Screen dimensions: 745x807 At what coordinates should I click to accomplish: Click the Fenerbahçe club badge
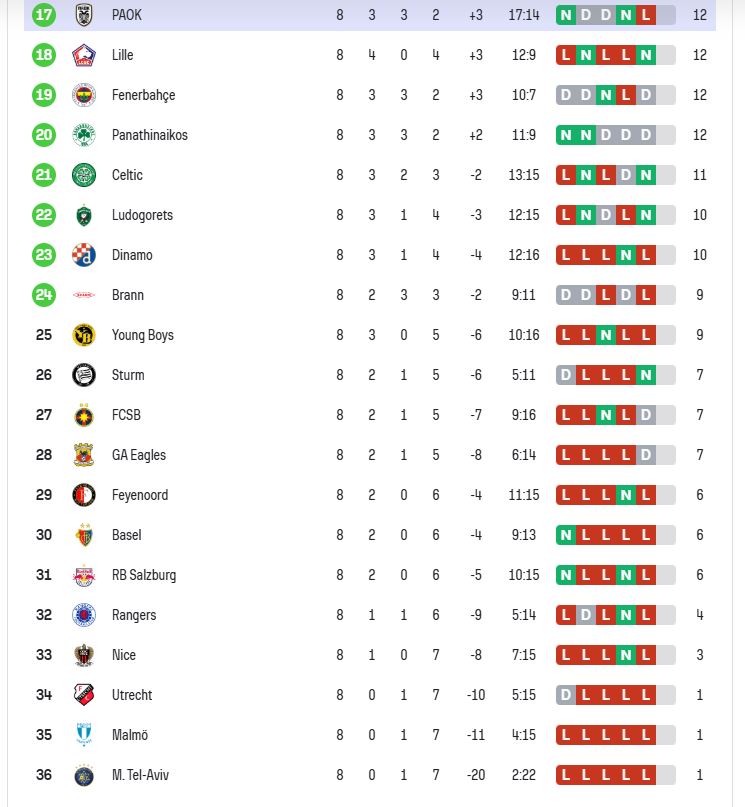84,95
